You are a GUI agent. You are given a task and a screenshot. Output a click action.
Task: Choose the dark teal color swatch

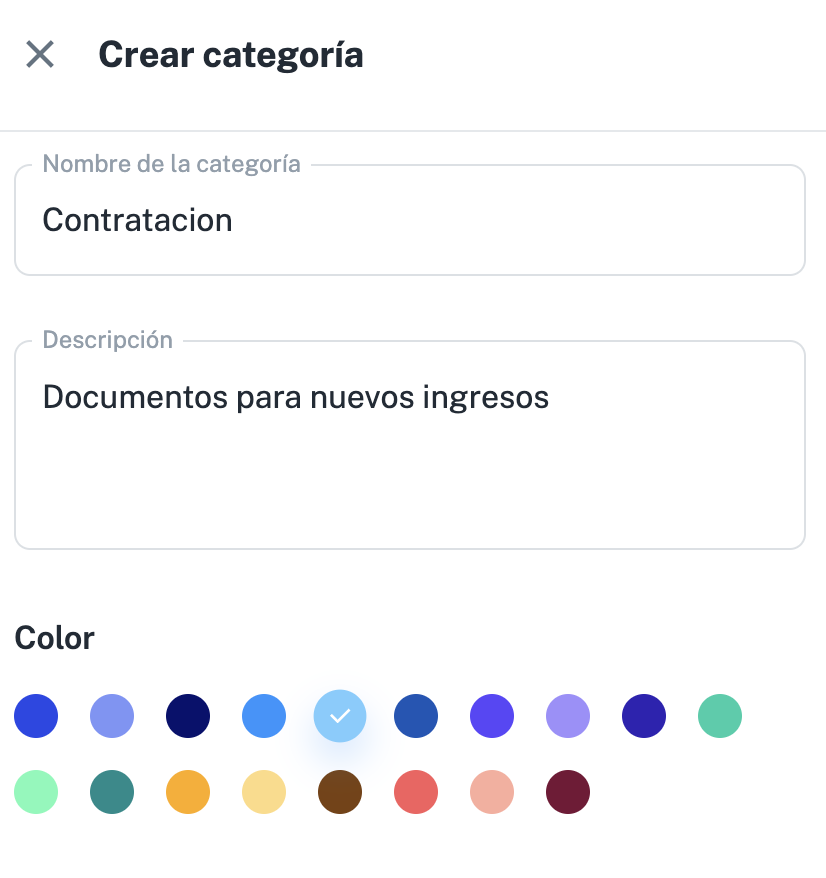point(112,792)
